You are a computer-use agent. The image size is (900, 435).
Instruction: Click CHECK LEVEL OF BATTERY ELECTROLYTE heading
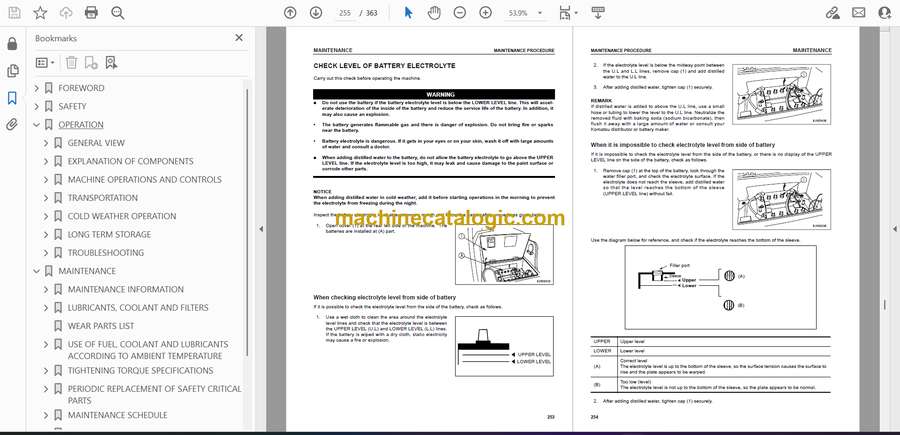click(x=384, y=66)
